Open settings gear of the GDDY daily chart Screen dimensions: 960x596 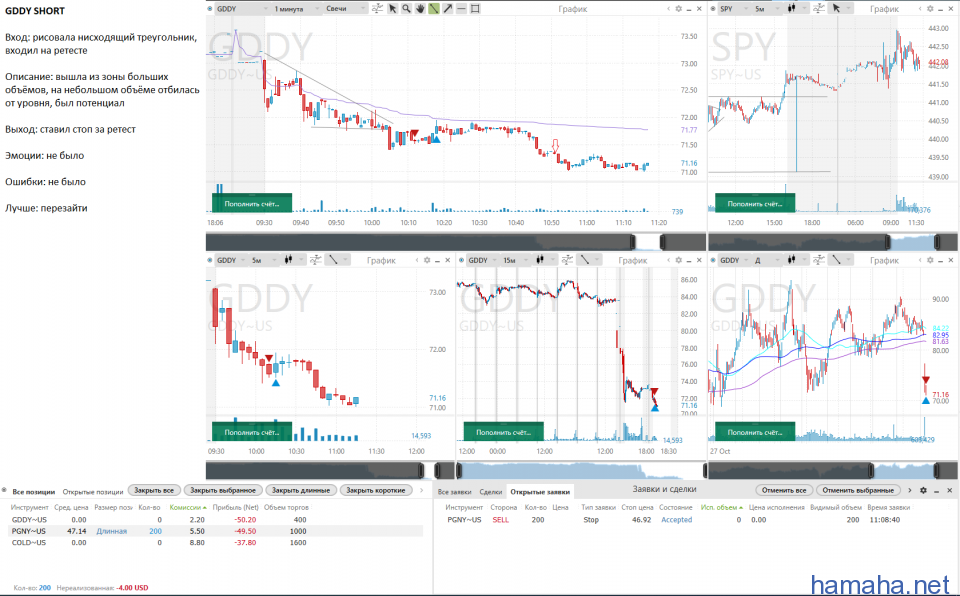[930, 260]
